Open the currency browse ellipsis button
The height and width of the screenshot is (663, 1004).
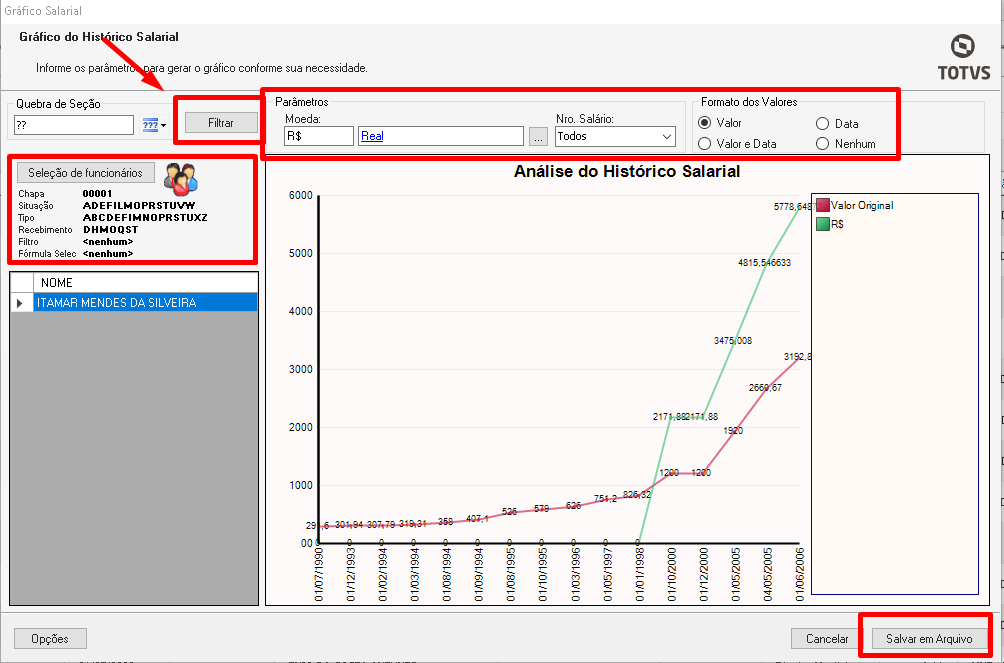538,136
